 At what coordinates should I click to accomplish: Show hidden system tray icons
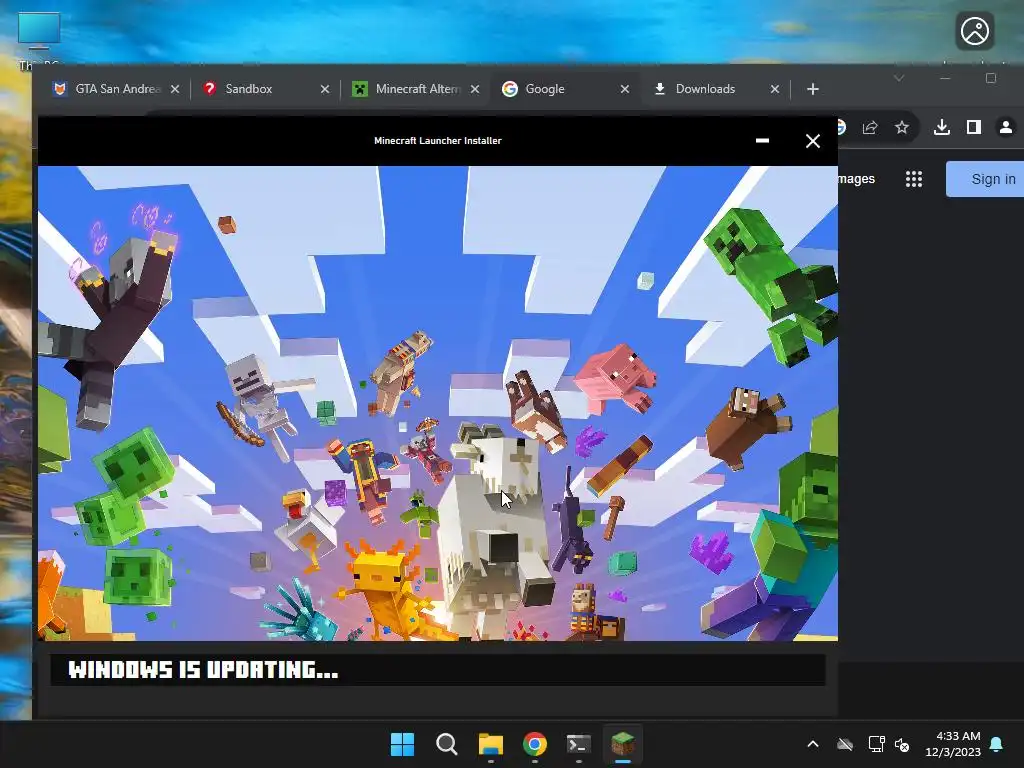(x=812, y=744)
